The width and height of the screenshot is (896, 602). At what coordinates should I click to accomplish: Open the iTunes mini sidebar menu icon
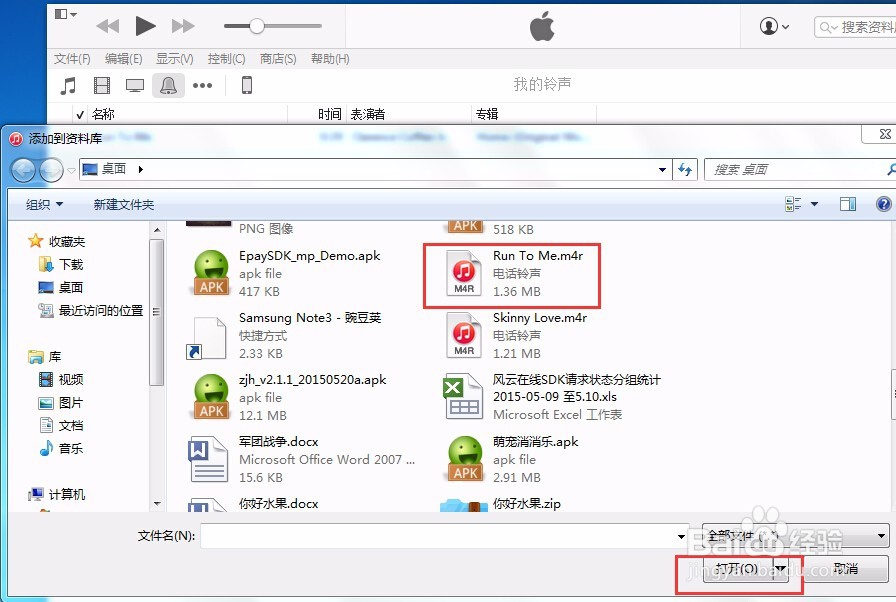[66, 14]
